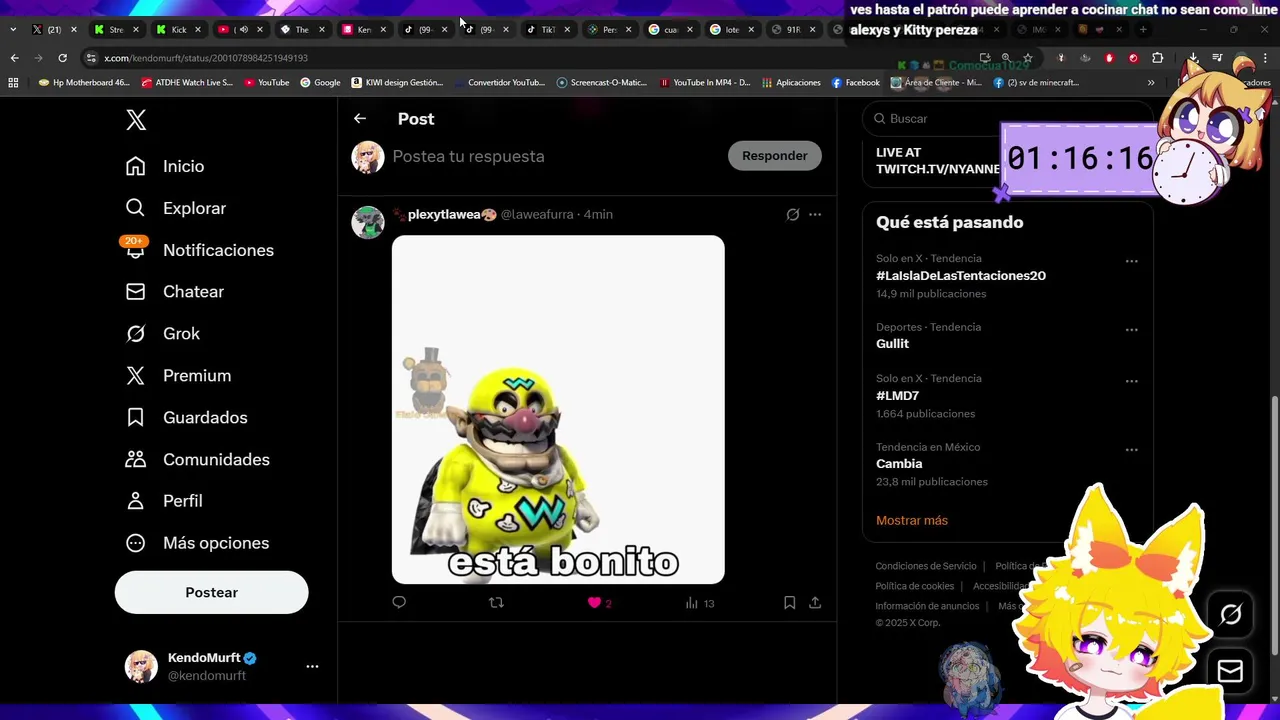Toggle the like heart on reply
Screen dimensions: 1280x720
tap(594, 602)
